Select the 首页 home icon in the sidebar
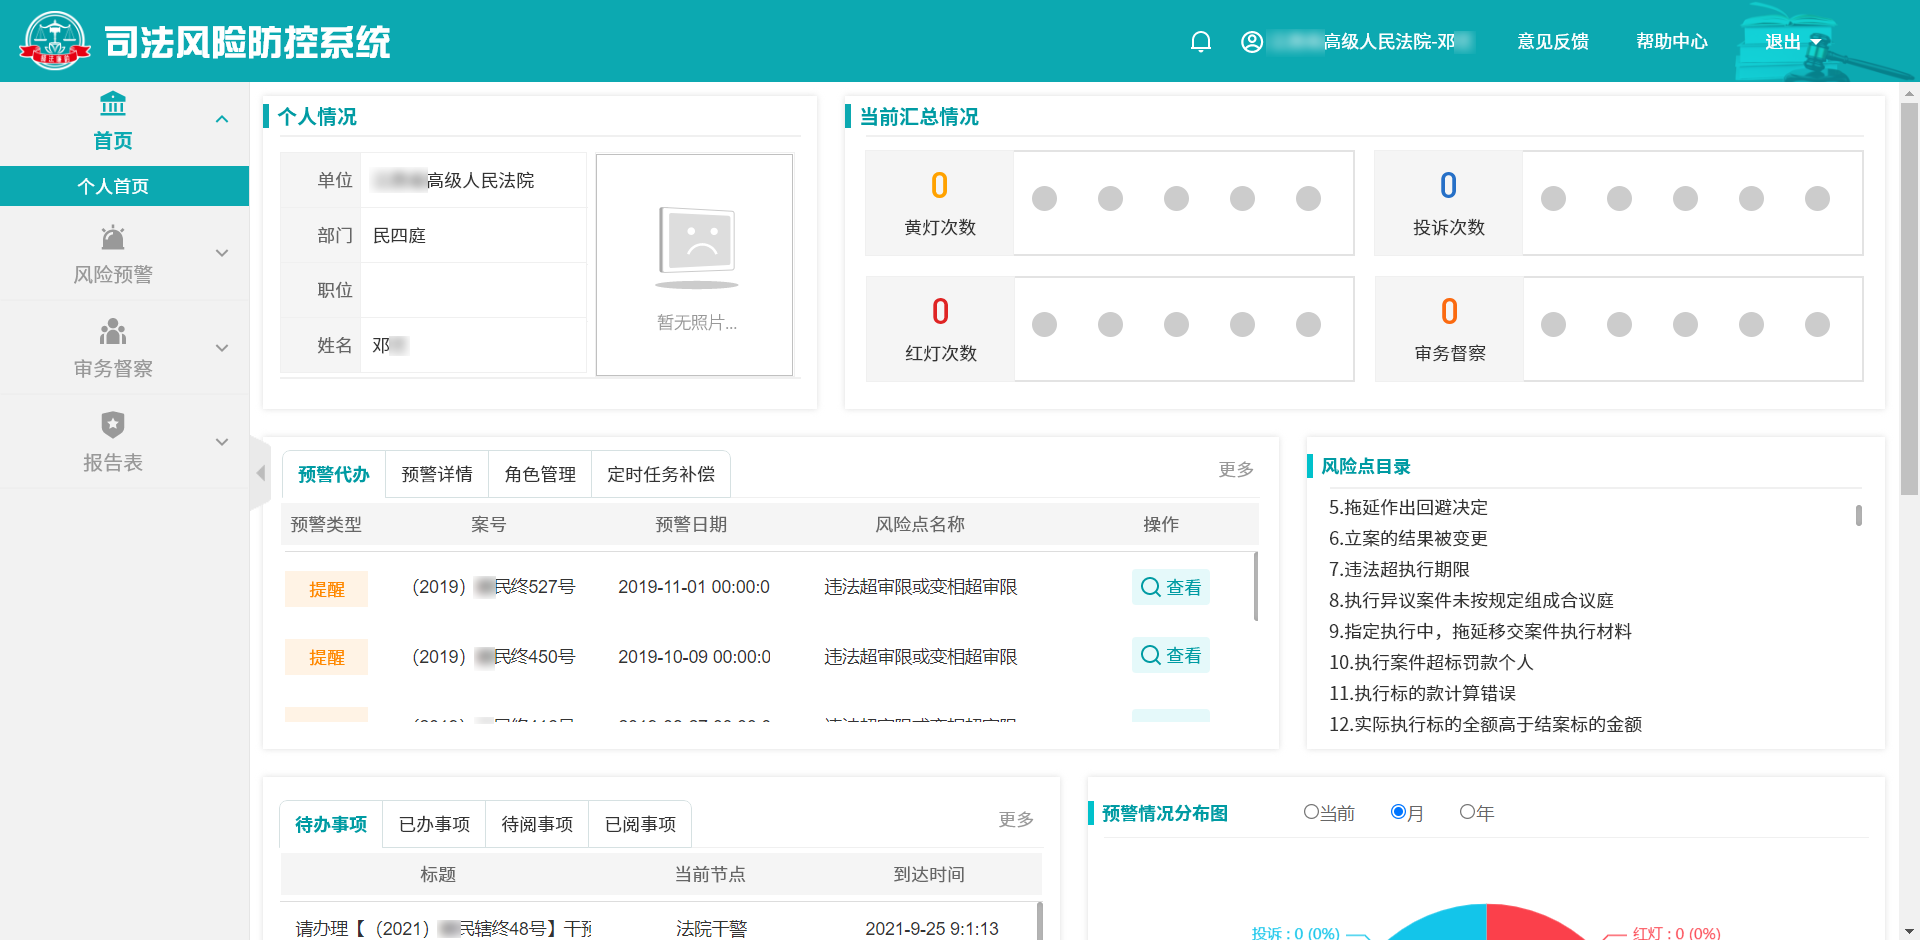 [112, 102]
